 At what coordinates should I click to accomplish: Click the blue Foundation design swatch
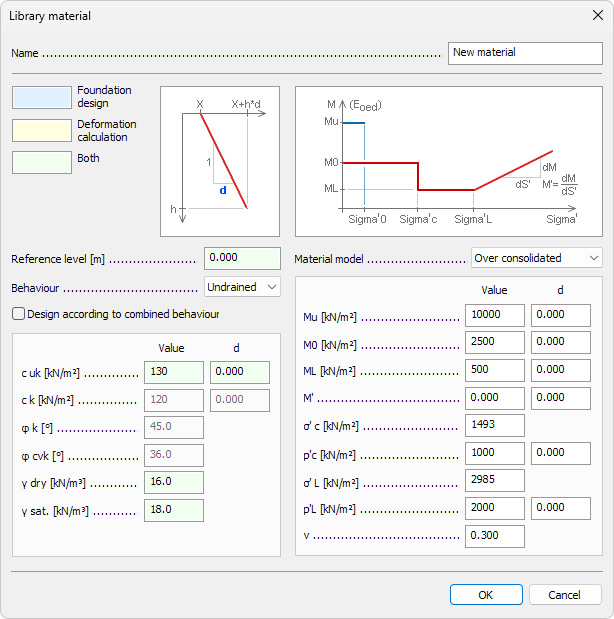tap(41, 97)
